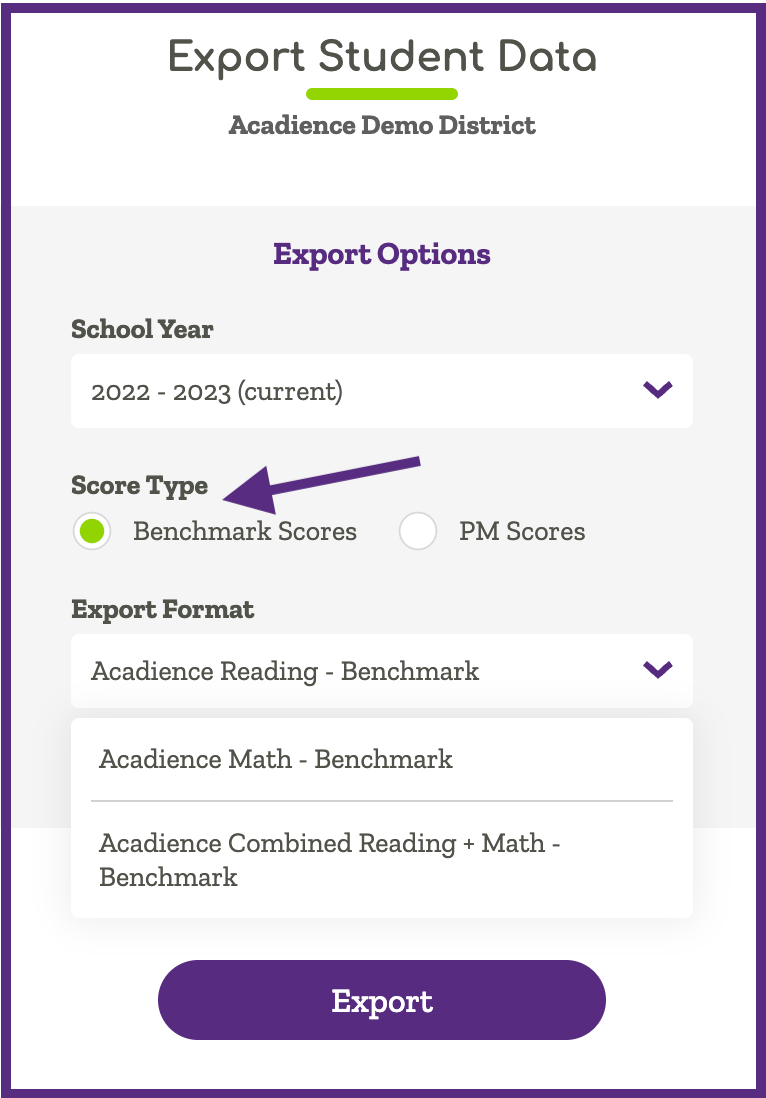Click the empty radio circle beside PM Scores
The image size is (766, 1098).
[417, 531]
